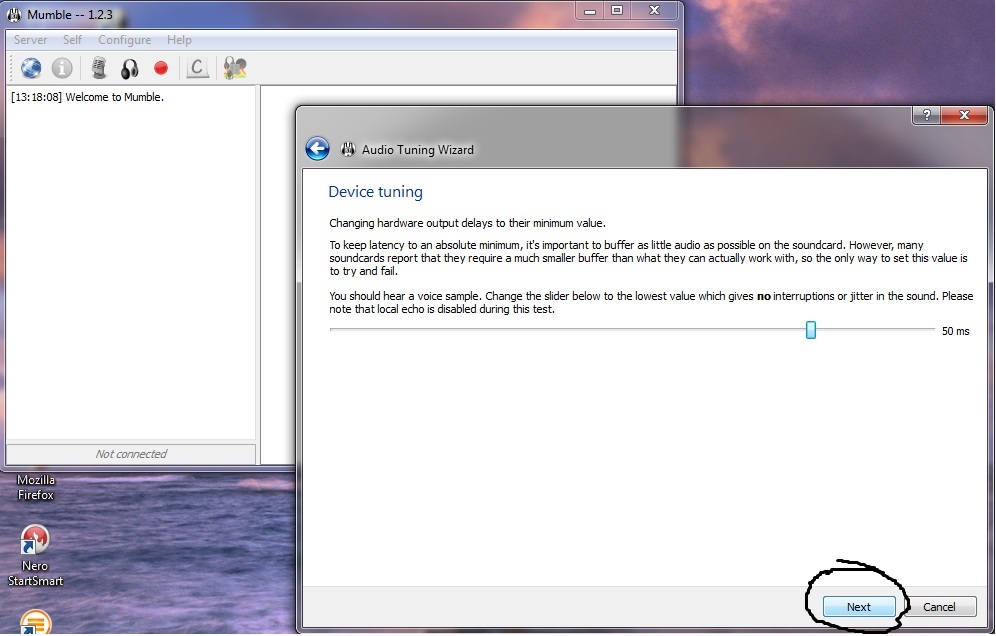Open the Server menu
Screen dimensions: 996x636
click(x=30, y=39)
